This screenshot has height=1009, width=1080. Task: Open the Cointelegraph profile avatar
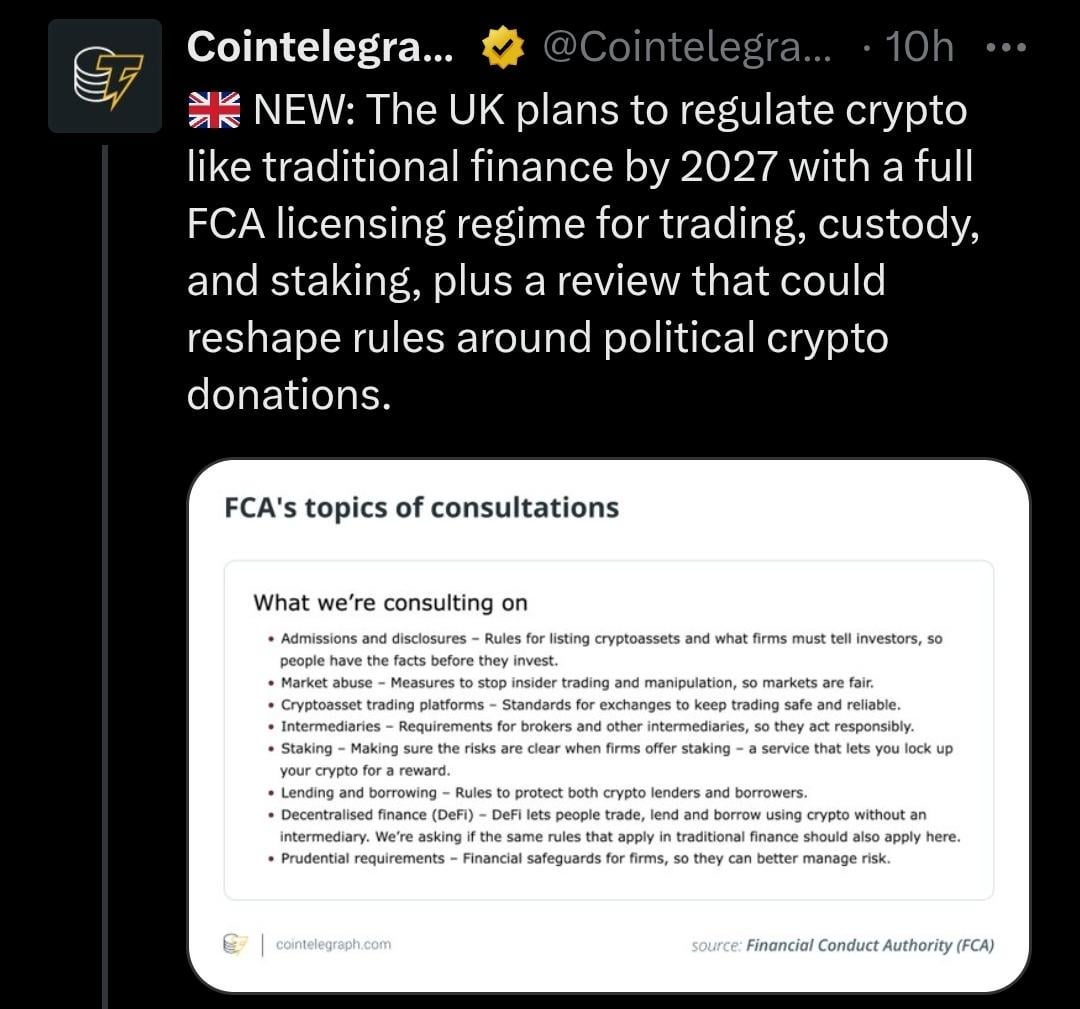[x=105, y=76]
